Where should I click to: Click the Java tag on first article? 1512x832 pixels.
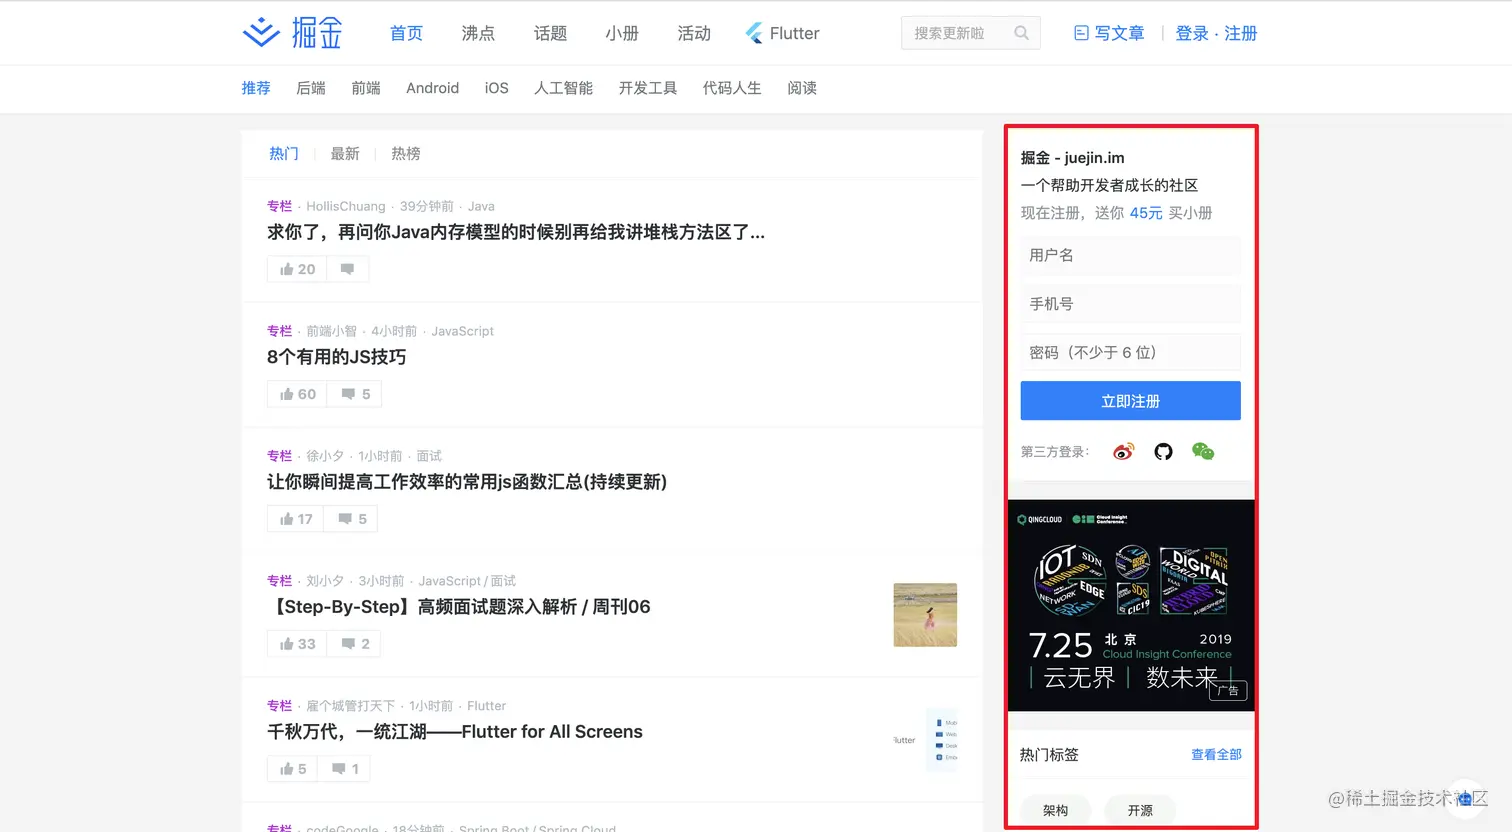click(x=481, y=206)
